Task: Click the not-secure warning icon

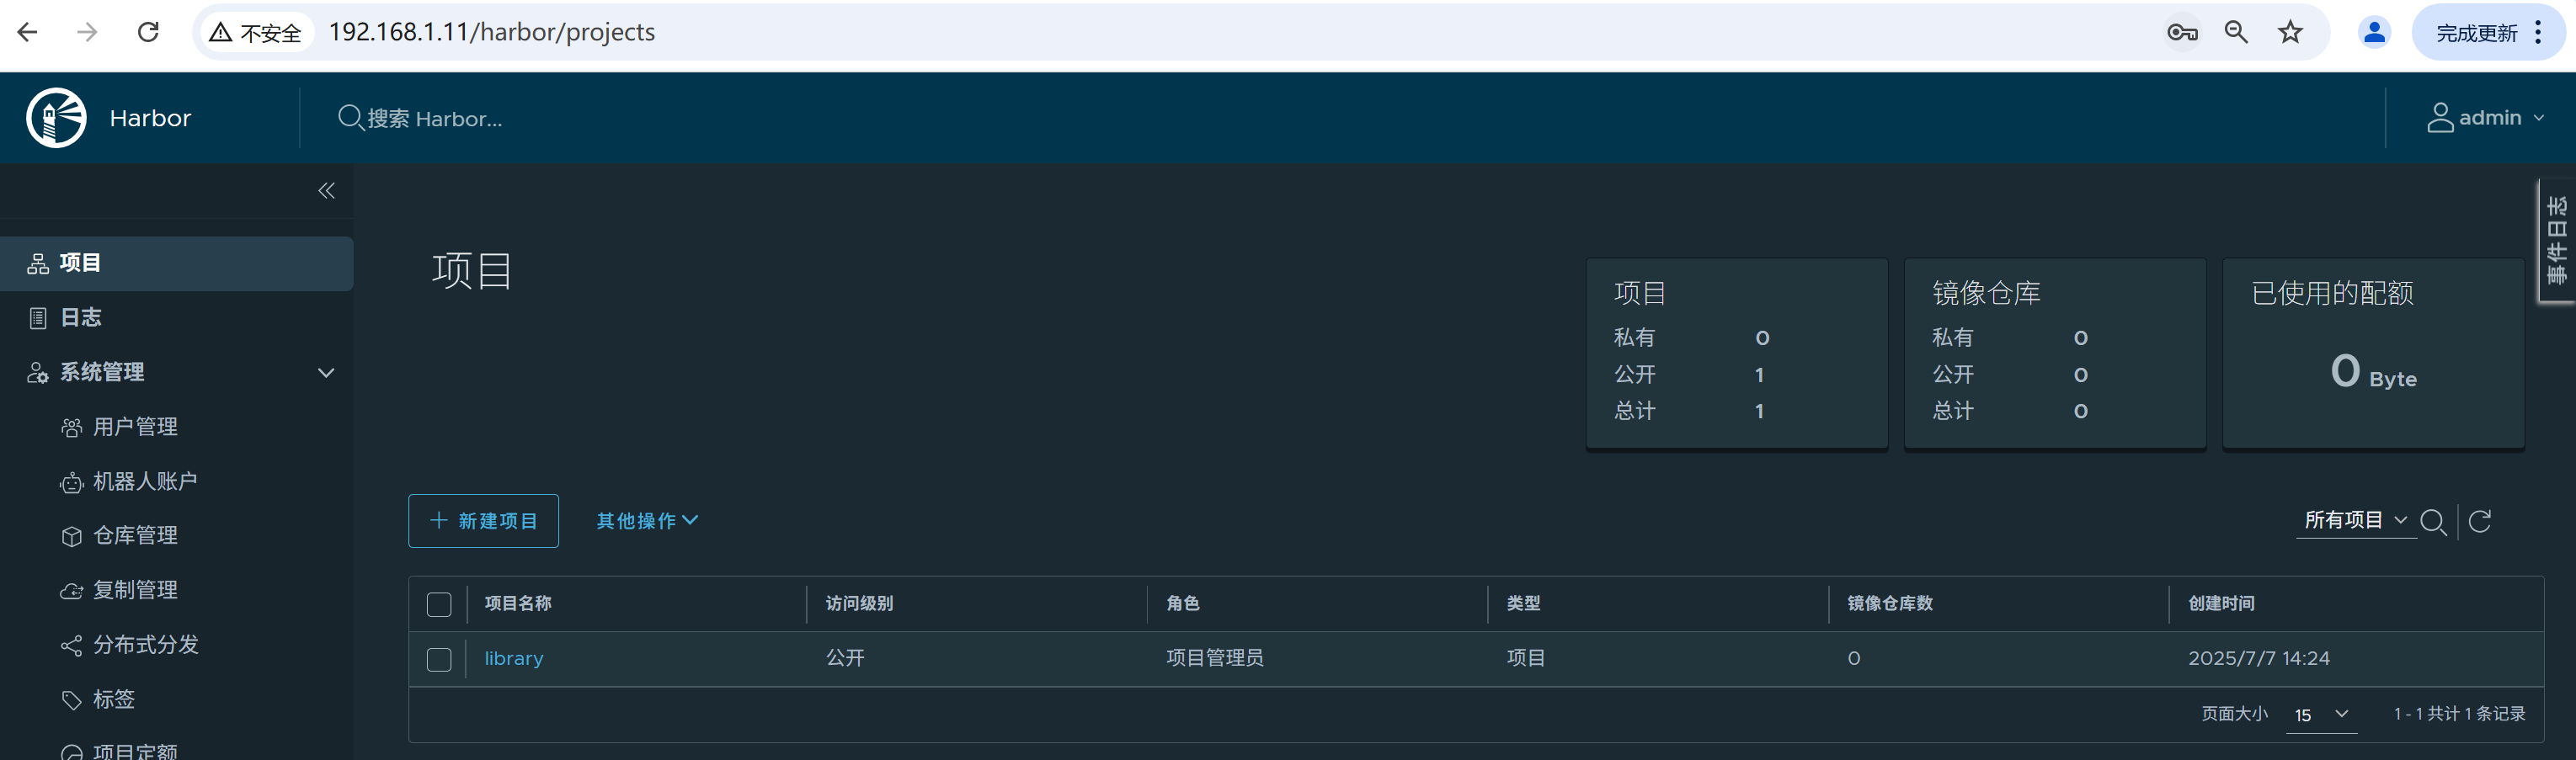Action: coord(220,32)
